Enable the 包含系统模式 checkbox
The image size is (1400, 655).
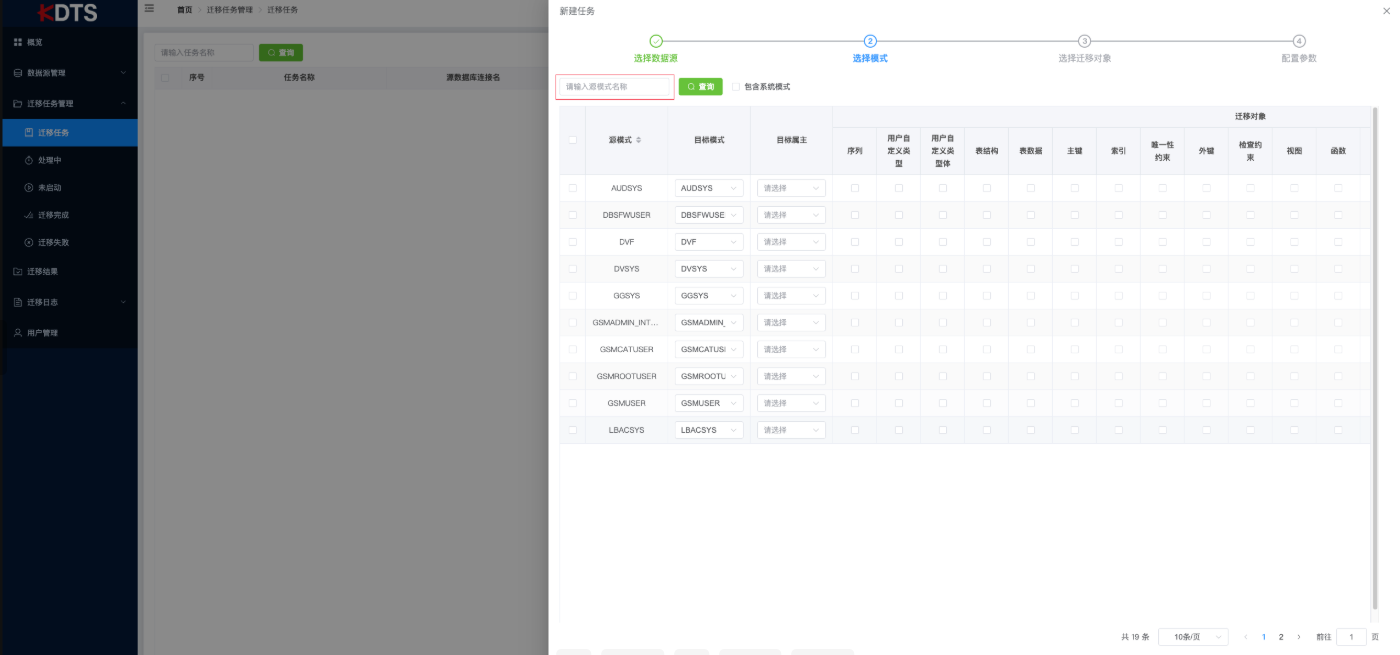736,87
